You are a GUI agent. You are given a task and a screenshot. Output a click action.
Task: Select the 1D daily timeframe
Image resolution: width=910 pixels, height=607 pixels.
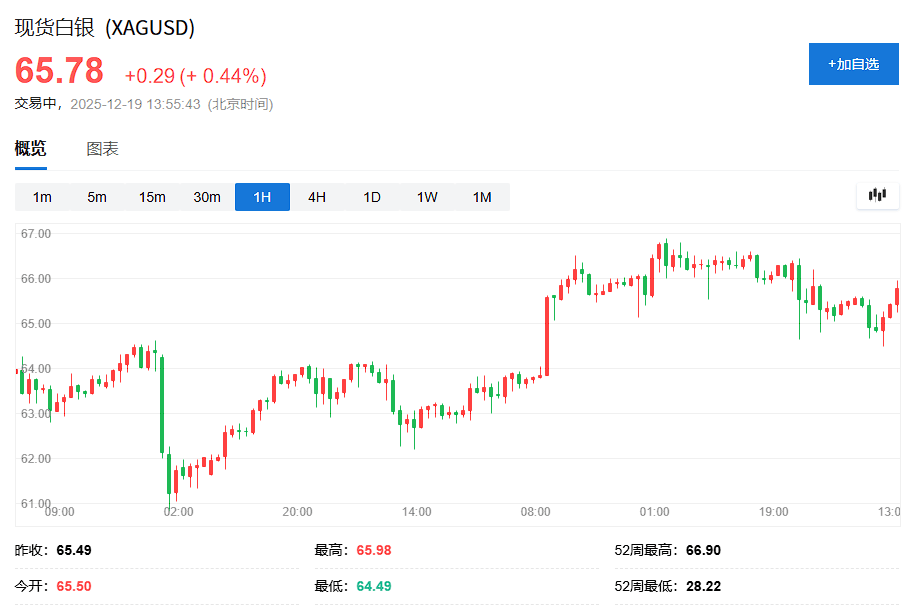click(x=372, y=197)
